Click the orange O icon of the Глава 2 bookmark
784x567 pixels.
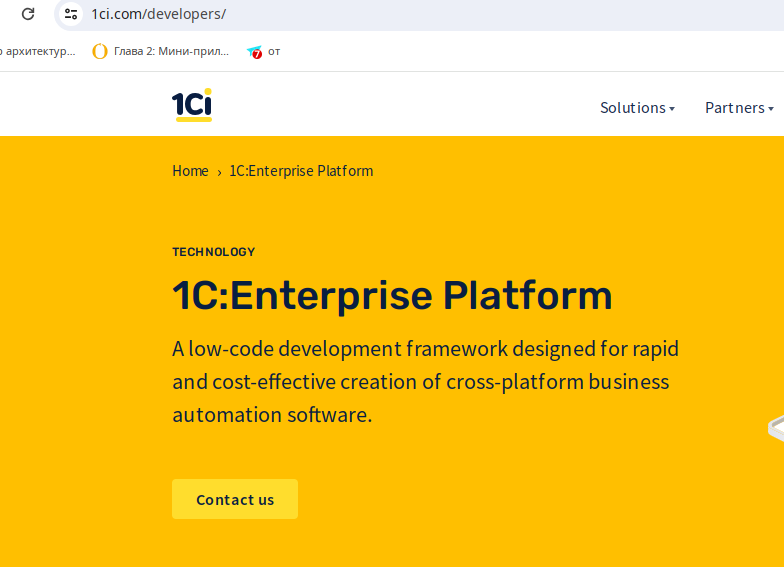coord(100,52)
